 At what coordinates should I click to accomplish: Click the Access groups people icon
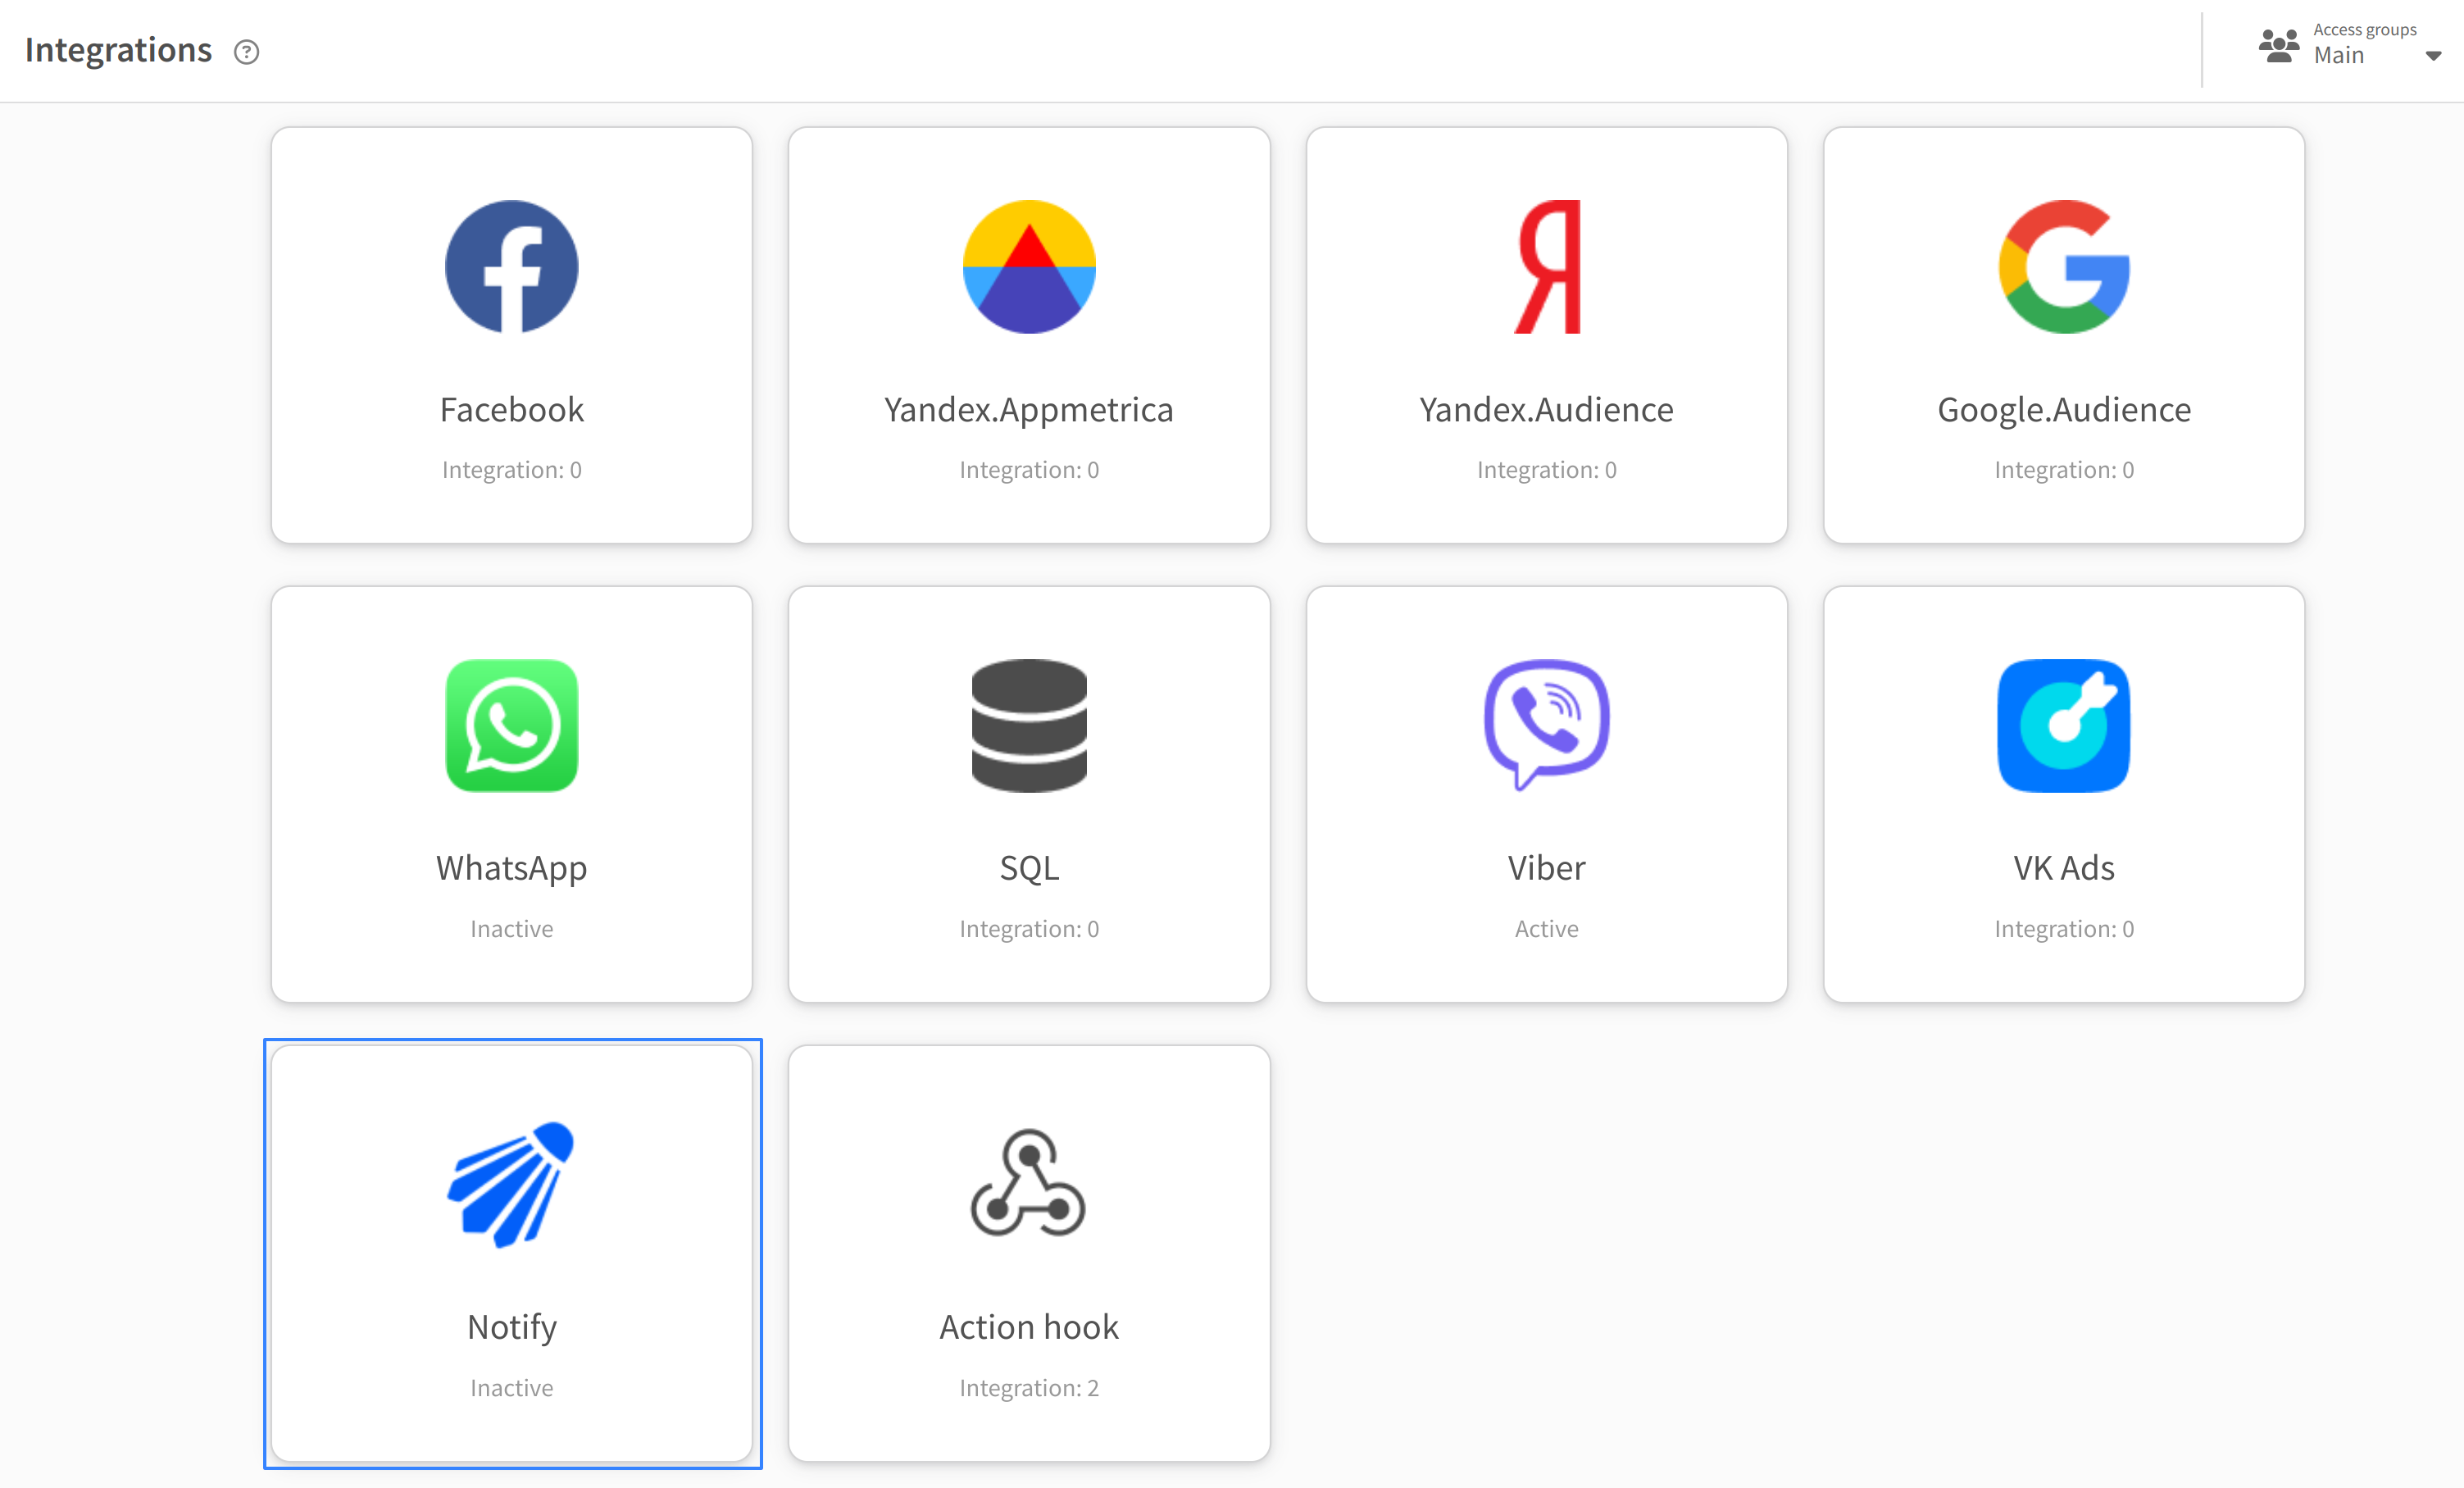click(x=2279, y=46)
